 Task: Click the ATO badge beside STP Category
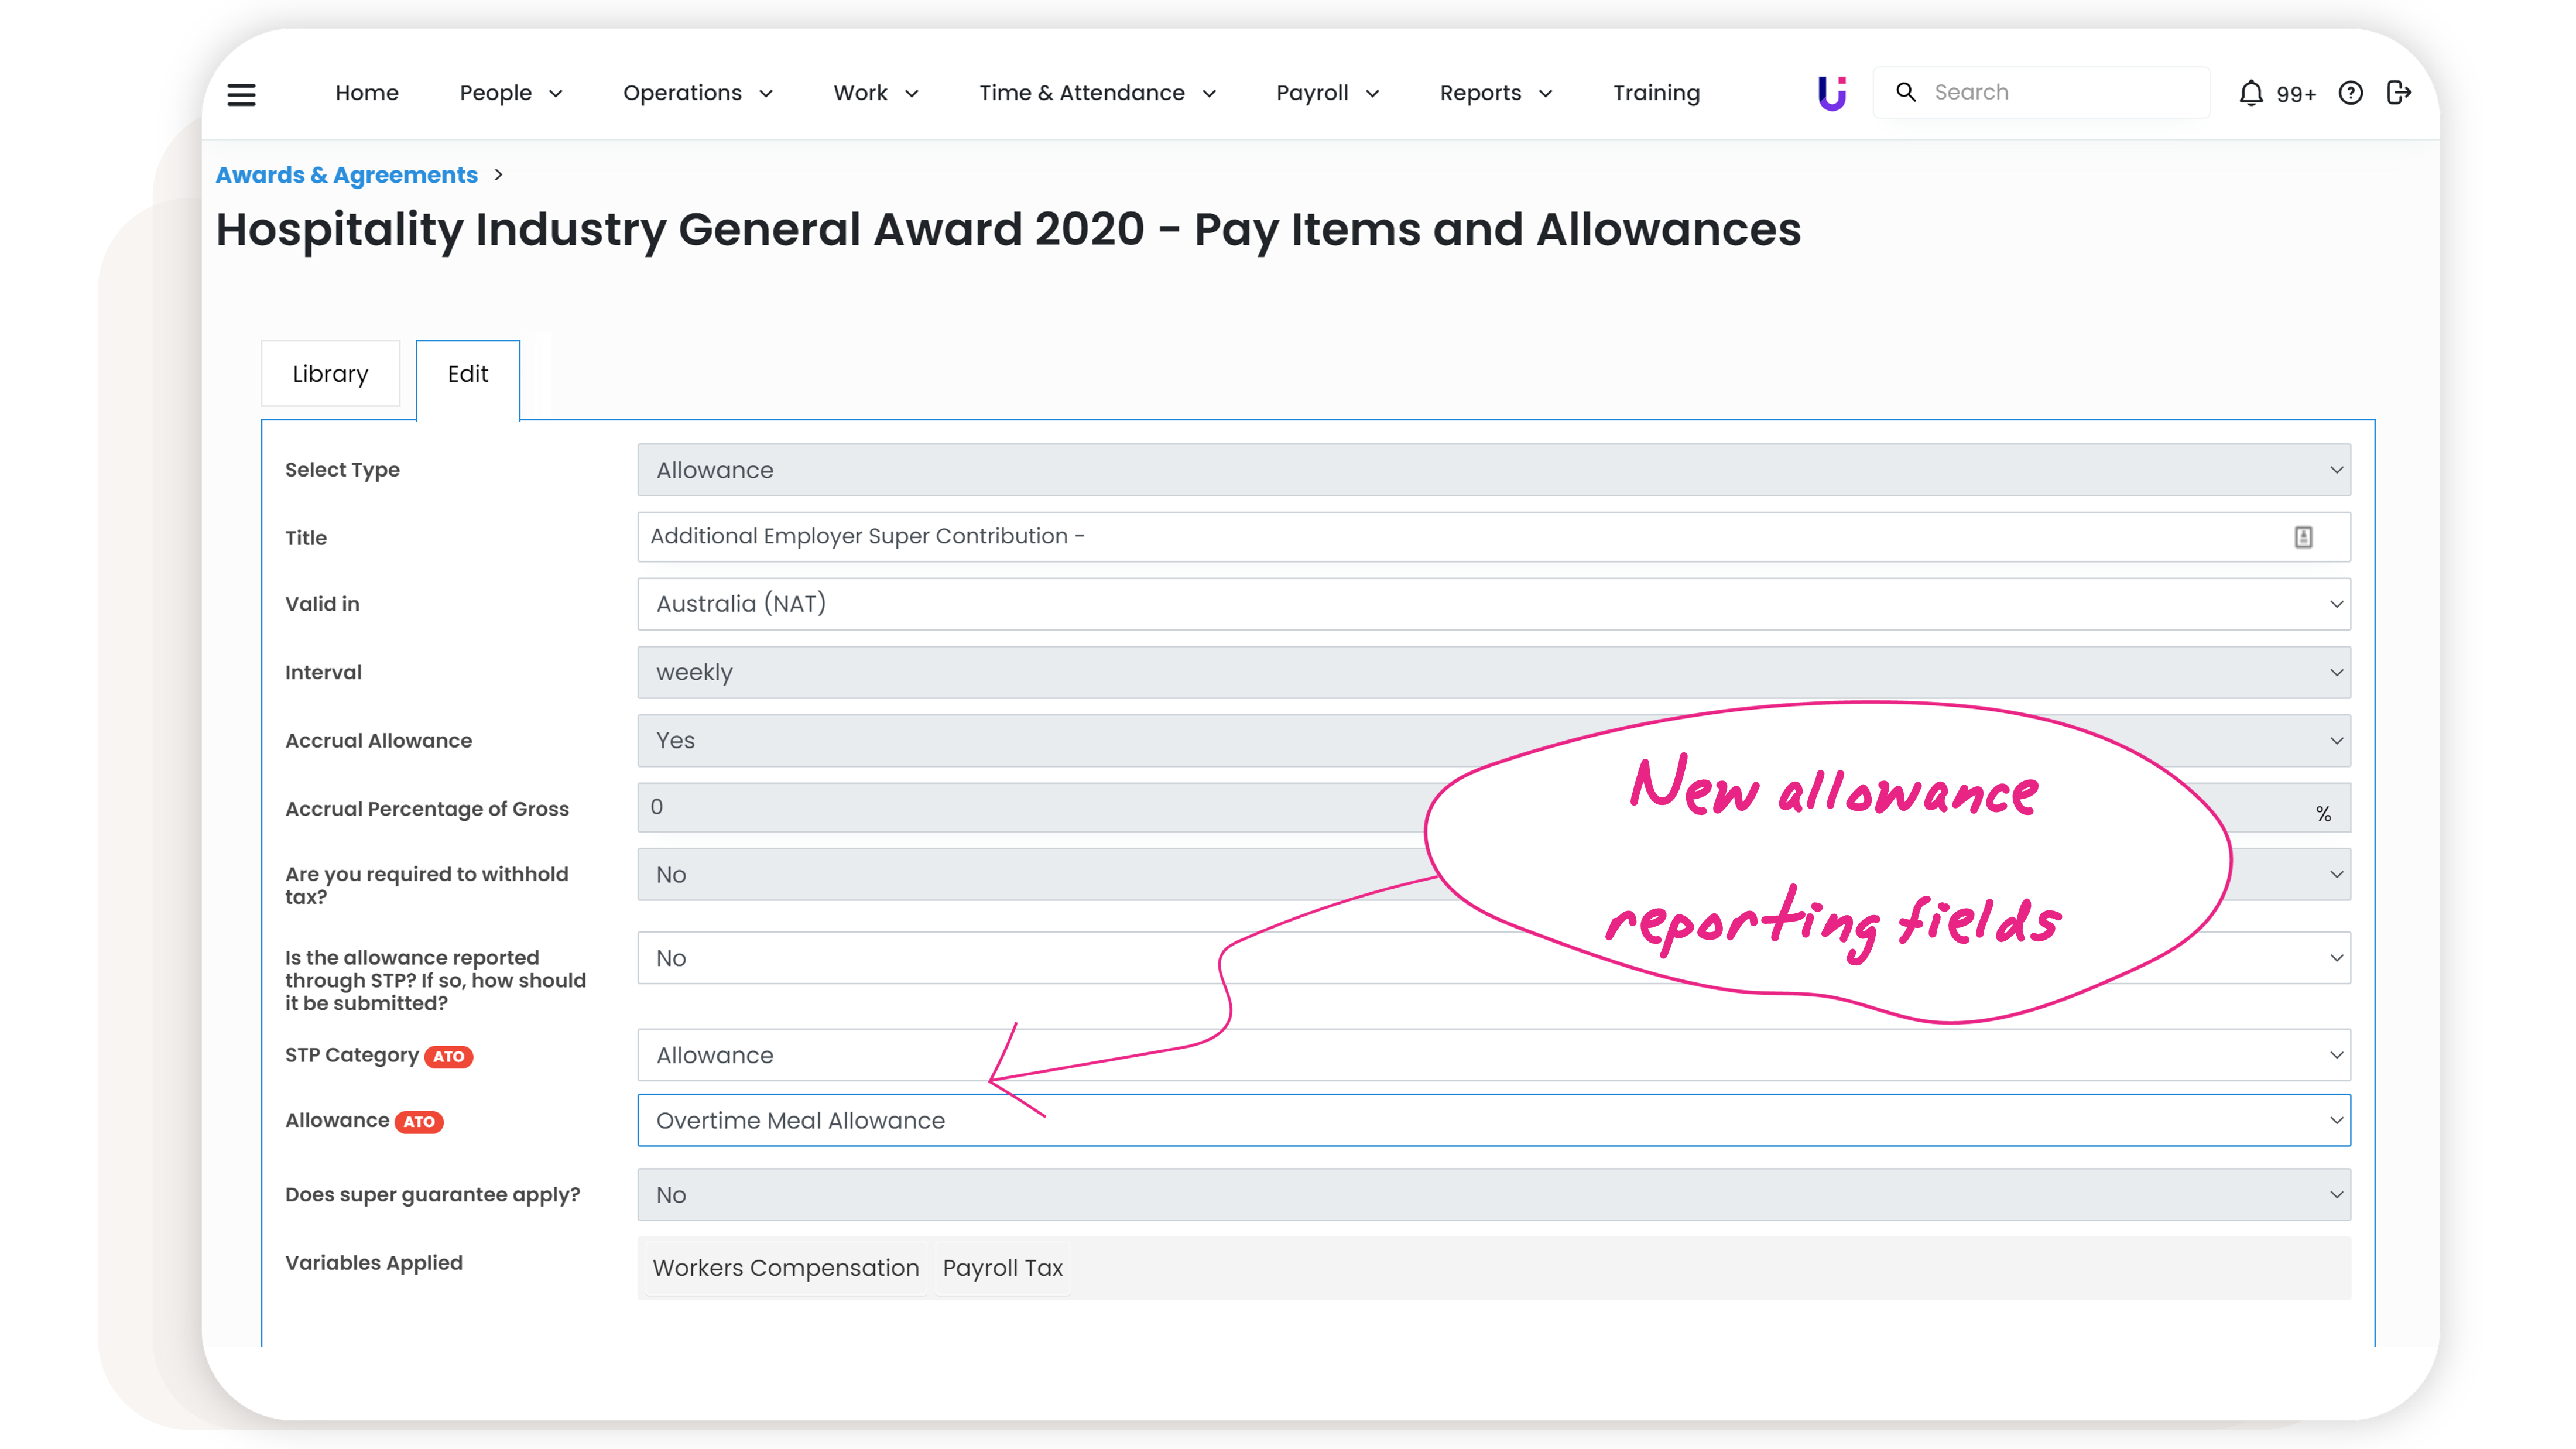tap(448, 1056)
